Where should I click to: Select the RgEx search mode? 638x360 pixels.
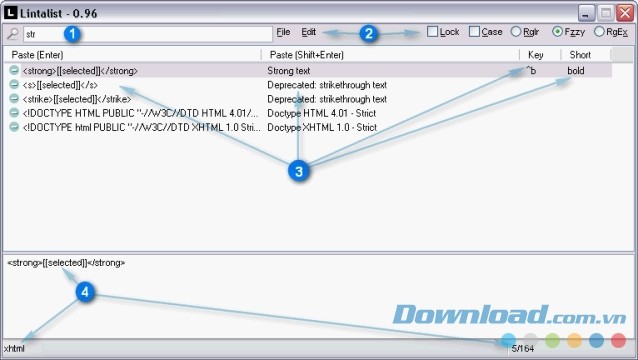point(599,31)
